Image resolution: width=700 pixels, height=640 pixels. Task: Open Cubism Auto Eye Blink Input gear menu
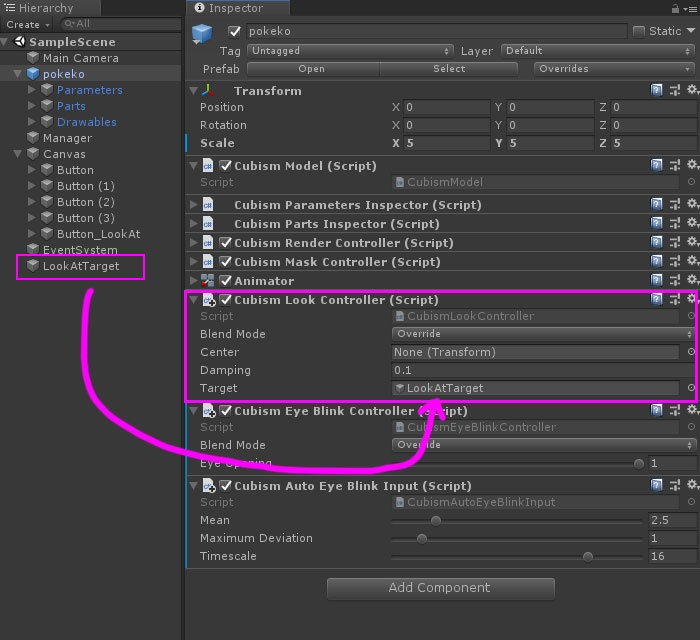[692, 485]
